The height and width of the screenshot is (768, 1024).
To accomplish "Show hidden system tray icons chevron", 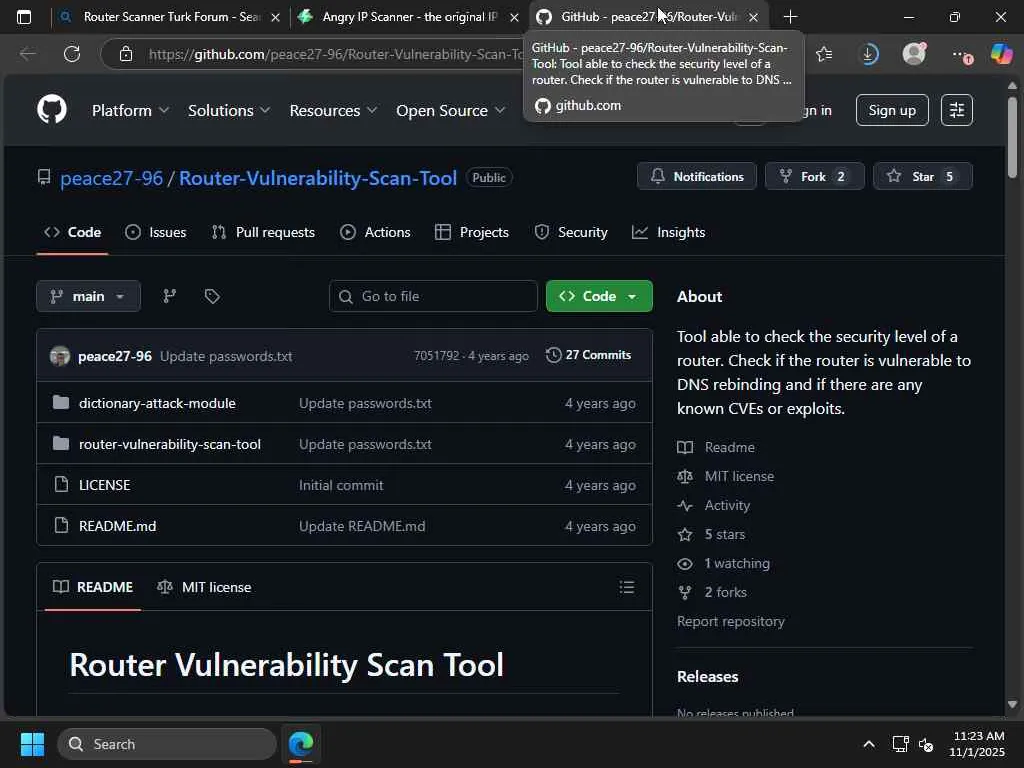I will [x=869, y=744].
